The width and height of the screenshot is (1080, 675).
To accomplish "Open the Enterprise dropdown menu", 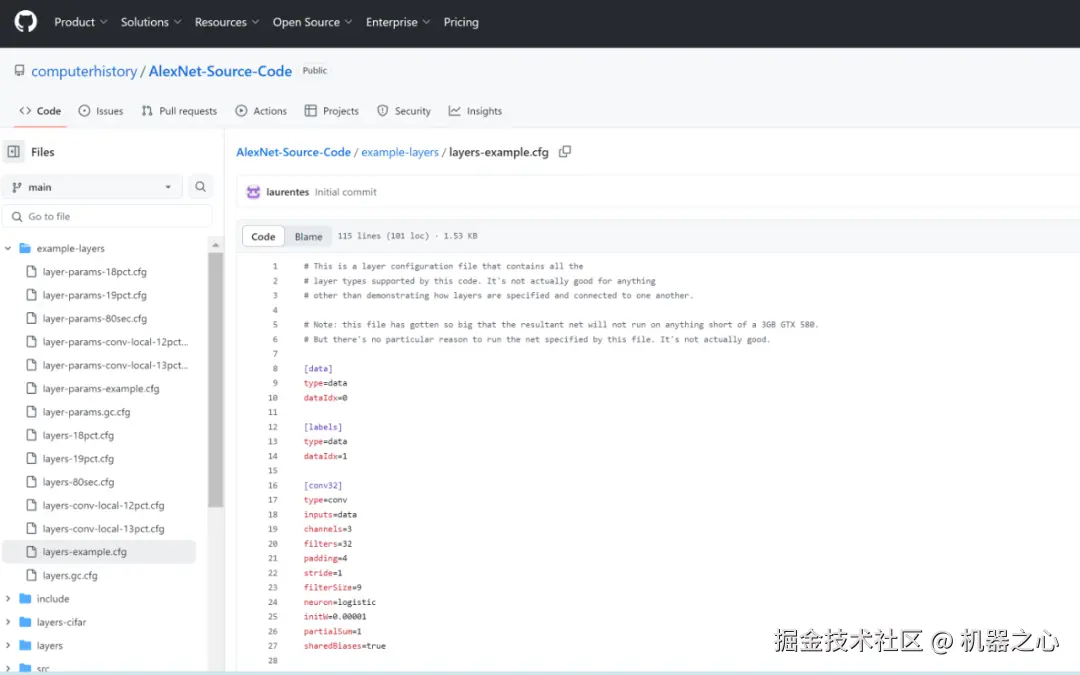I will pos(397,22).
